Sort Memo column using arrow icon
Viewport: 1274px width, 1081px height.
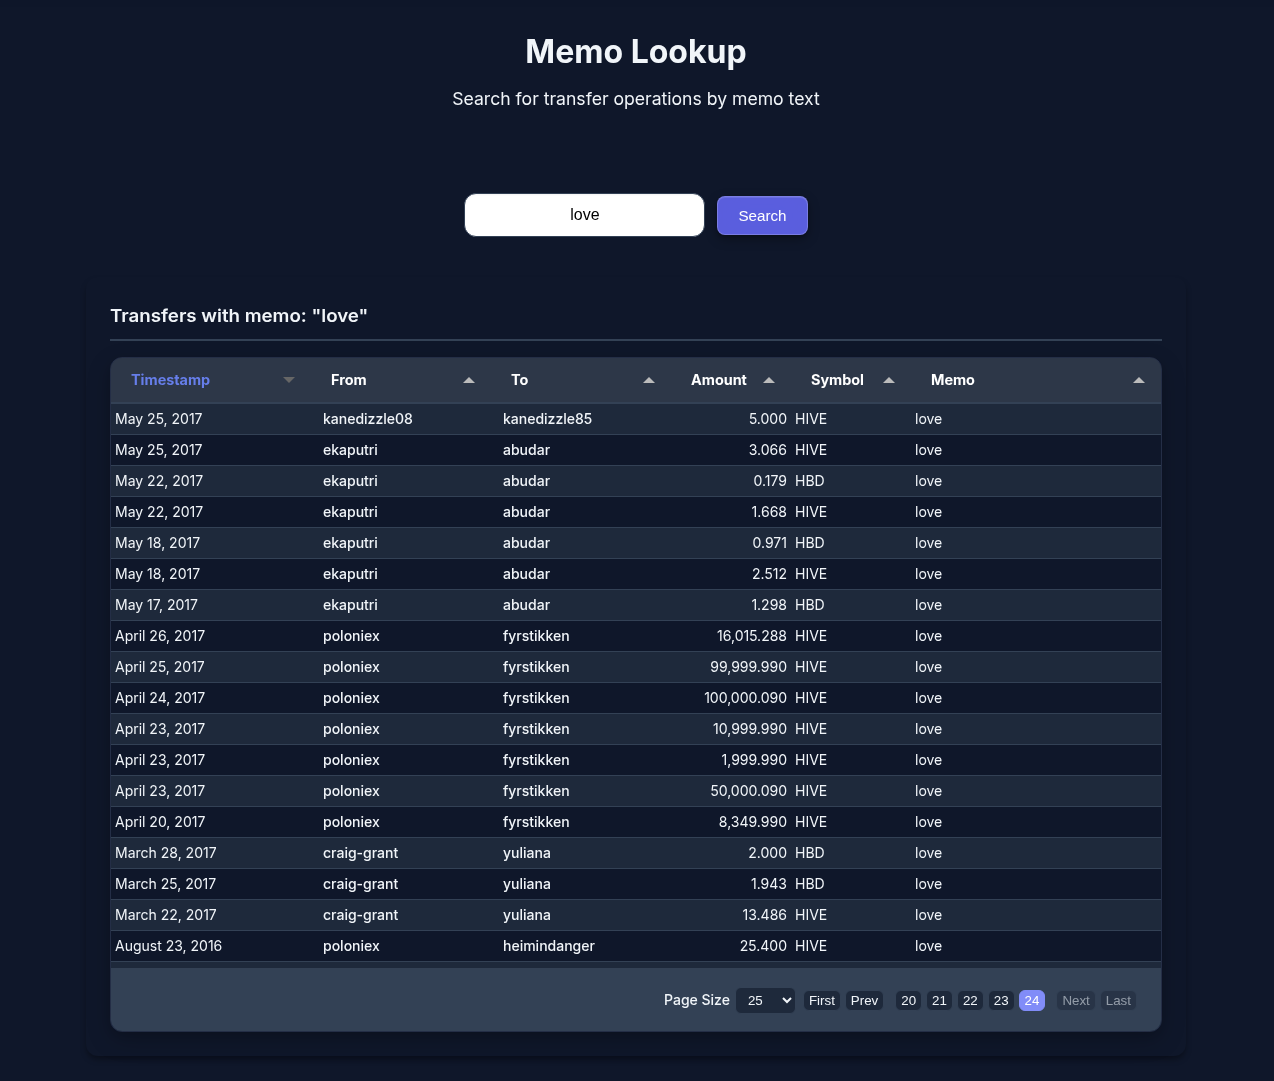pyautogui.click(x=1138, y=380)
